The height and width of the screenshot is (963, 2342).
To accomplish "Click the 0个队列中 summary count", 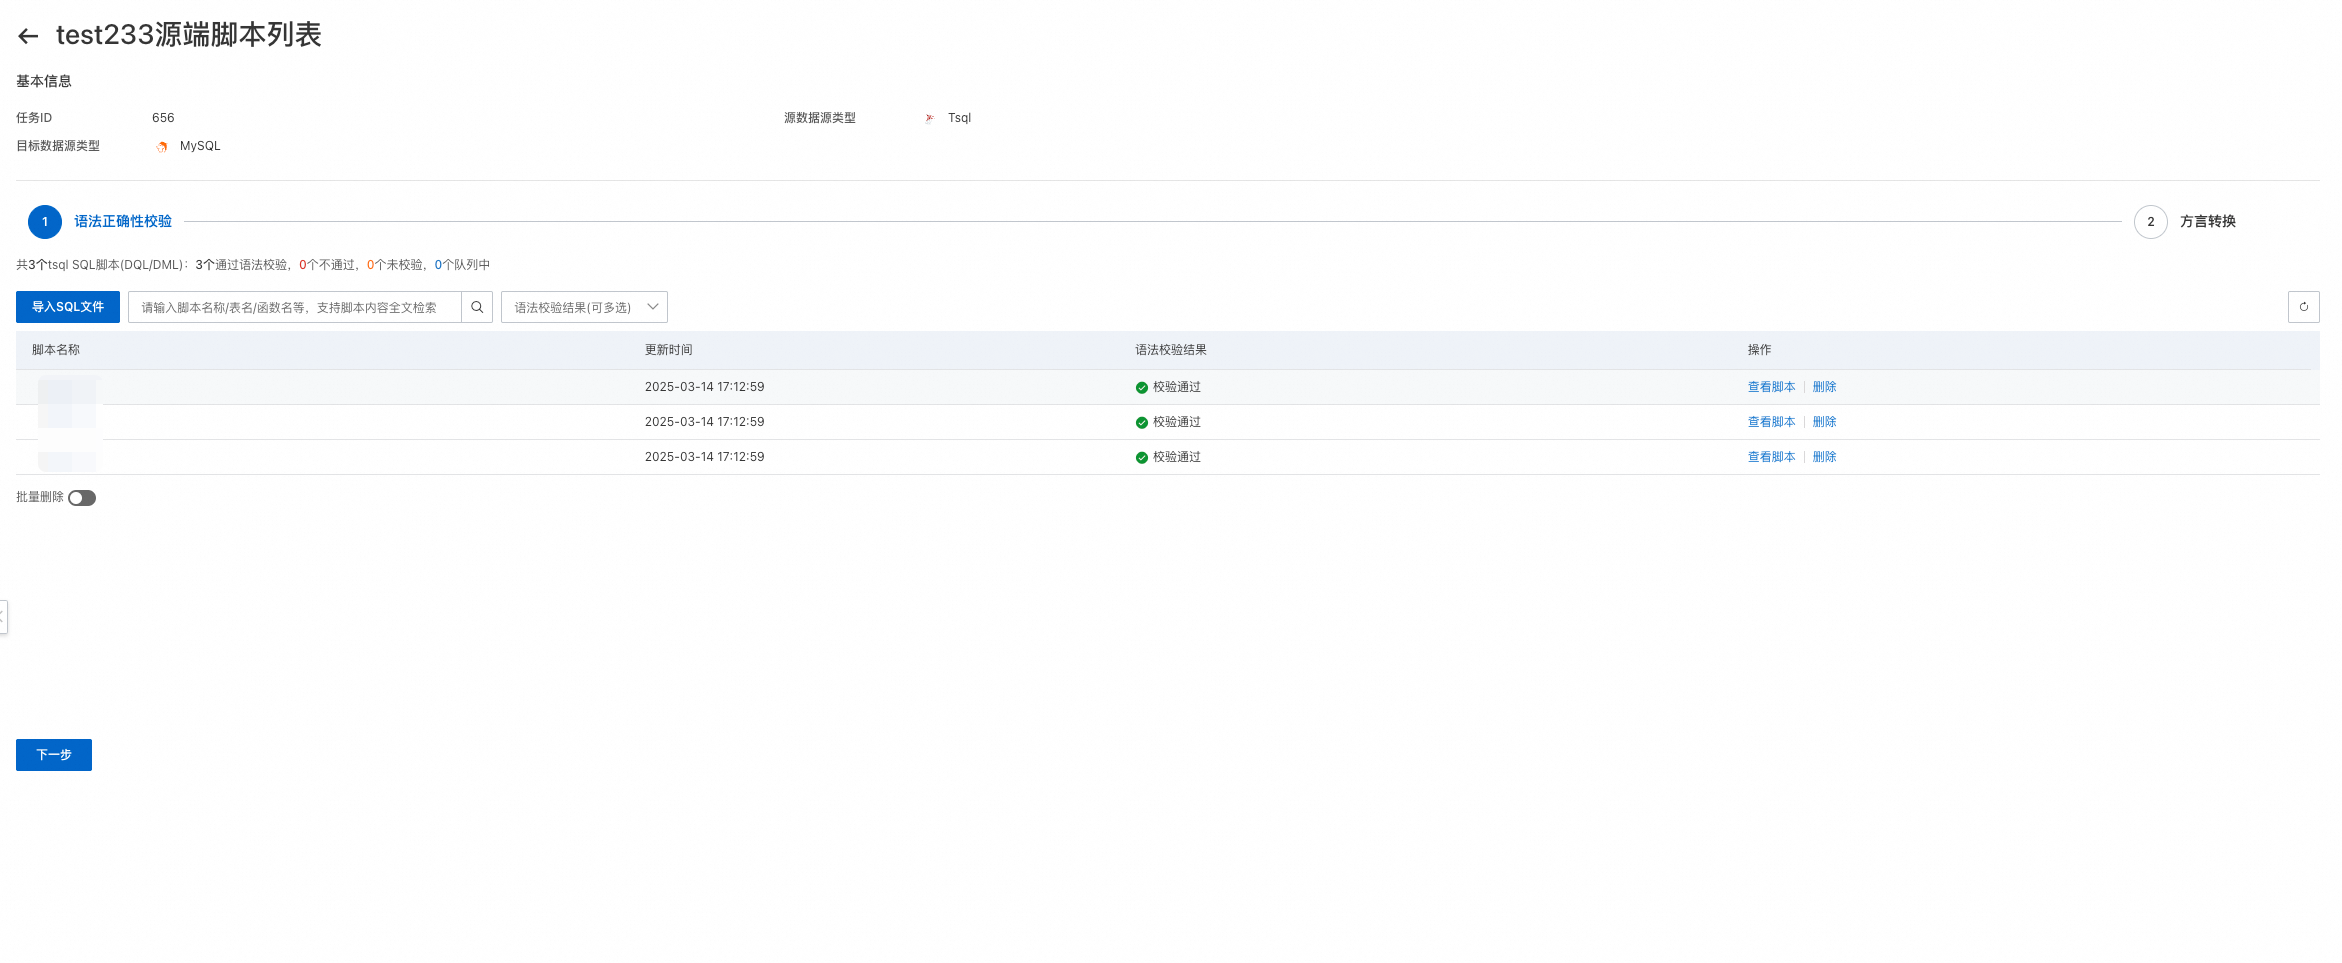I will tap(462, 265).
